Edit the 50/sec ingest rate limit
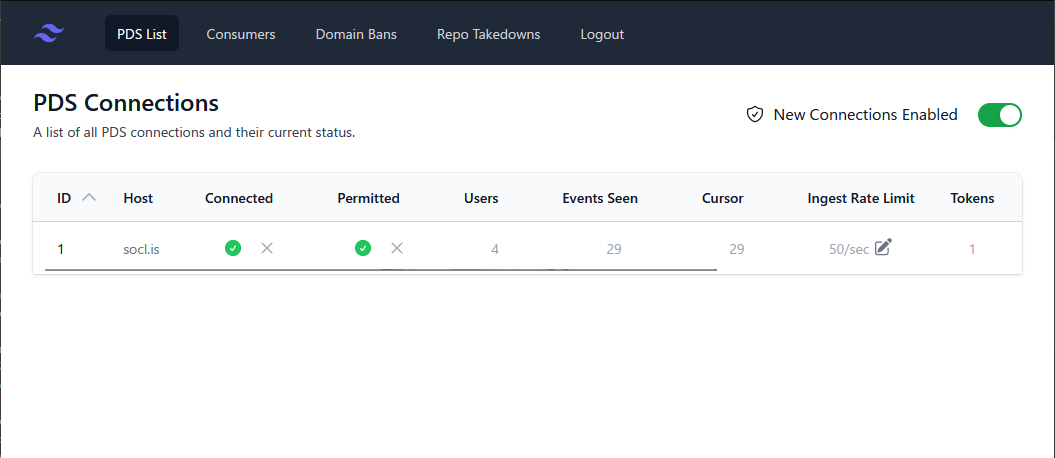Viewport: 1055px width, 458px height. 882,247
